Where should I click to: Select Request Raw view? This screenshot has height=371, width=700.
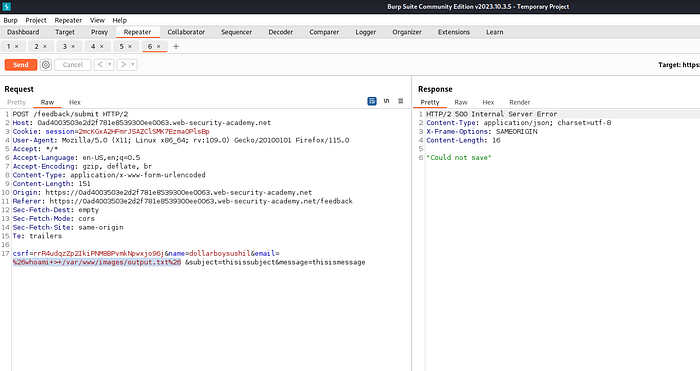click(x=47, y=102)
